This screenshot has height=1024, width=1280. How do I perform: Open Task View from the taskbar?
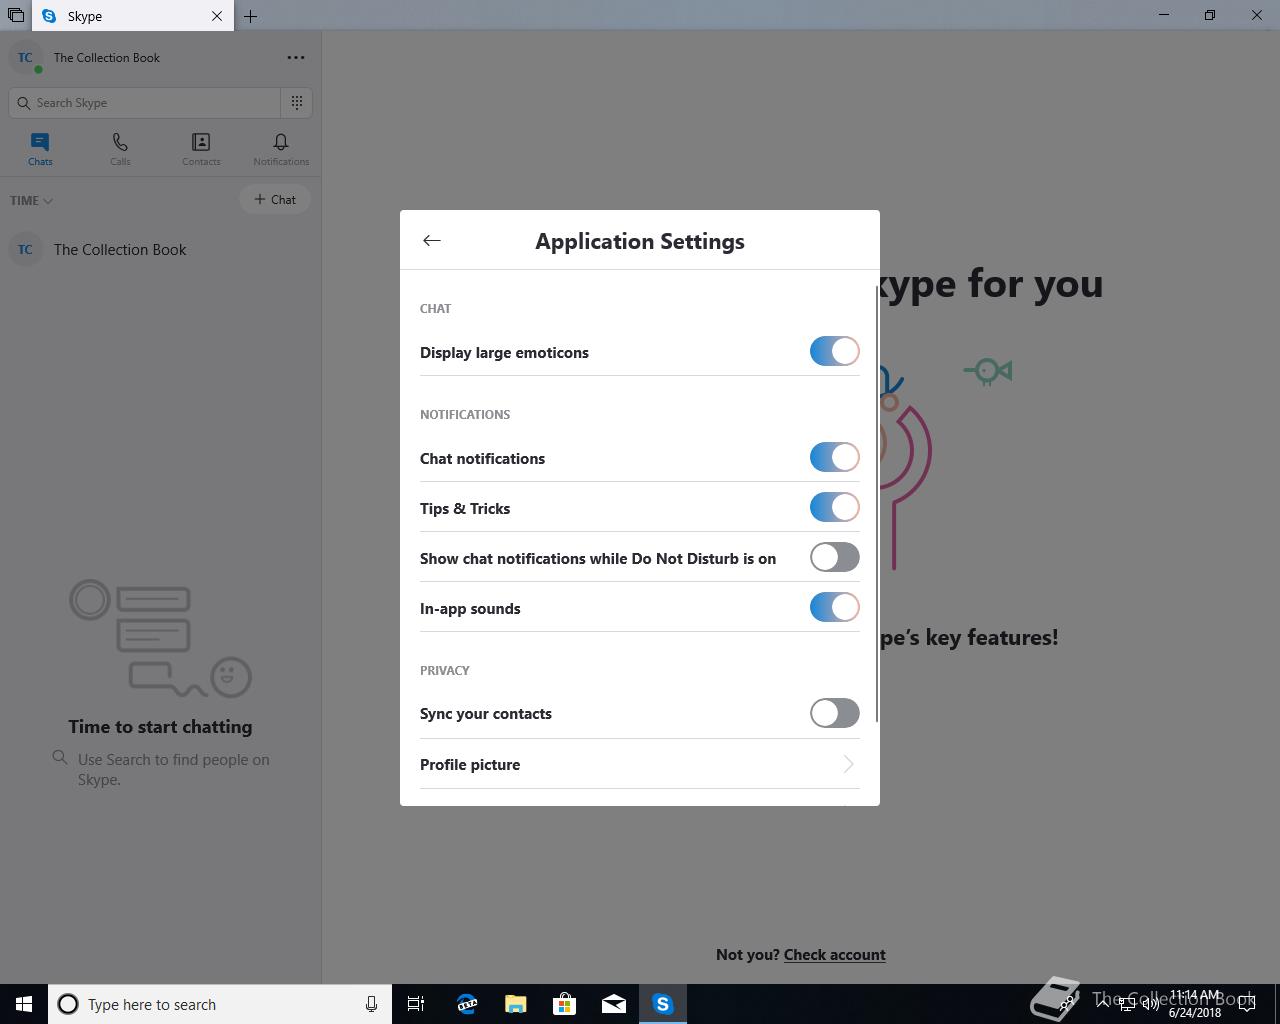(x=416, y=1004)
